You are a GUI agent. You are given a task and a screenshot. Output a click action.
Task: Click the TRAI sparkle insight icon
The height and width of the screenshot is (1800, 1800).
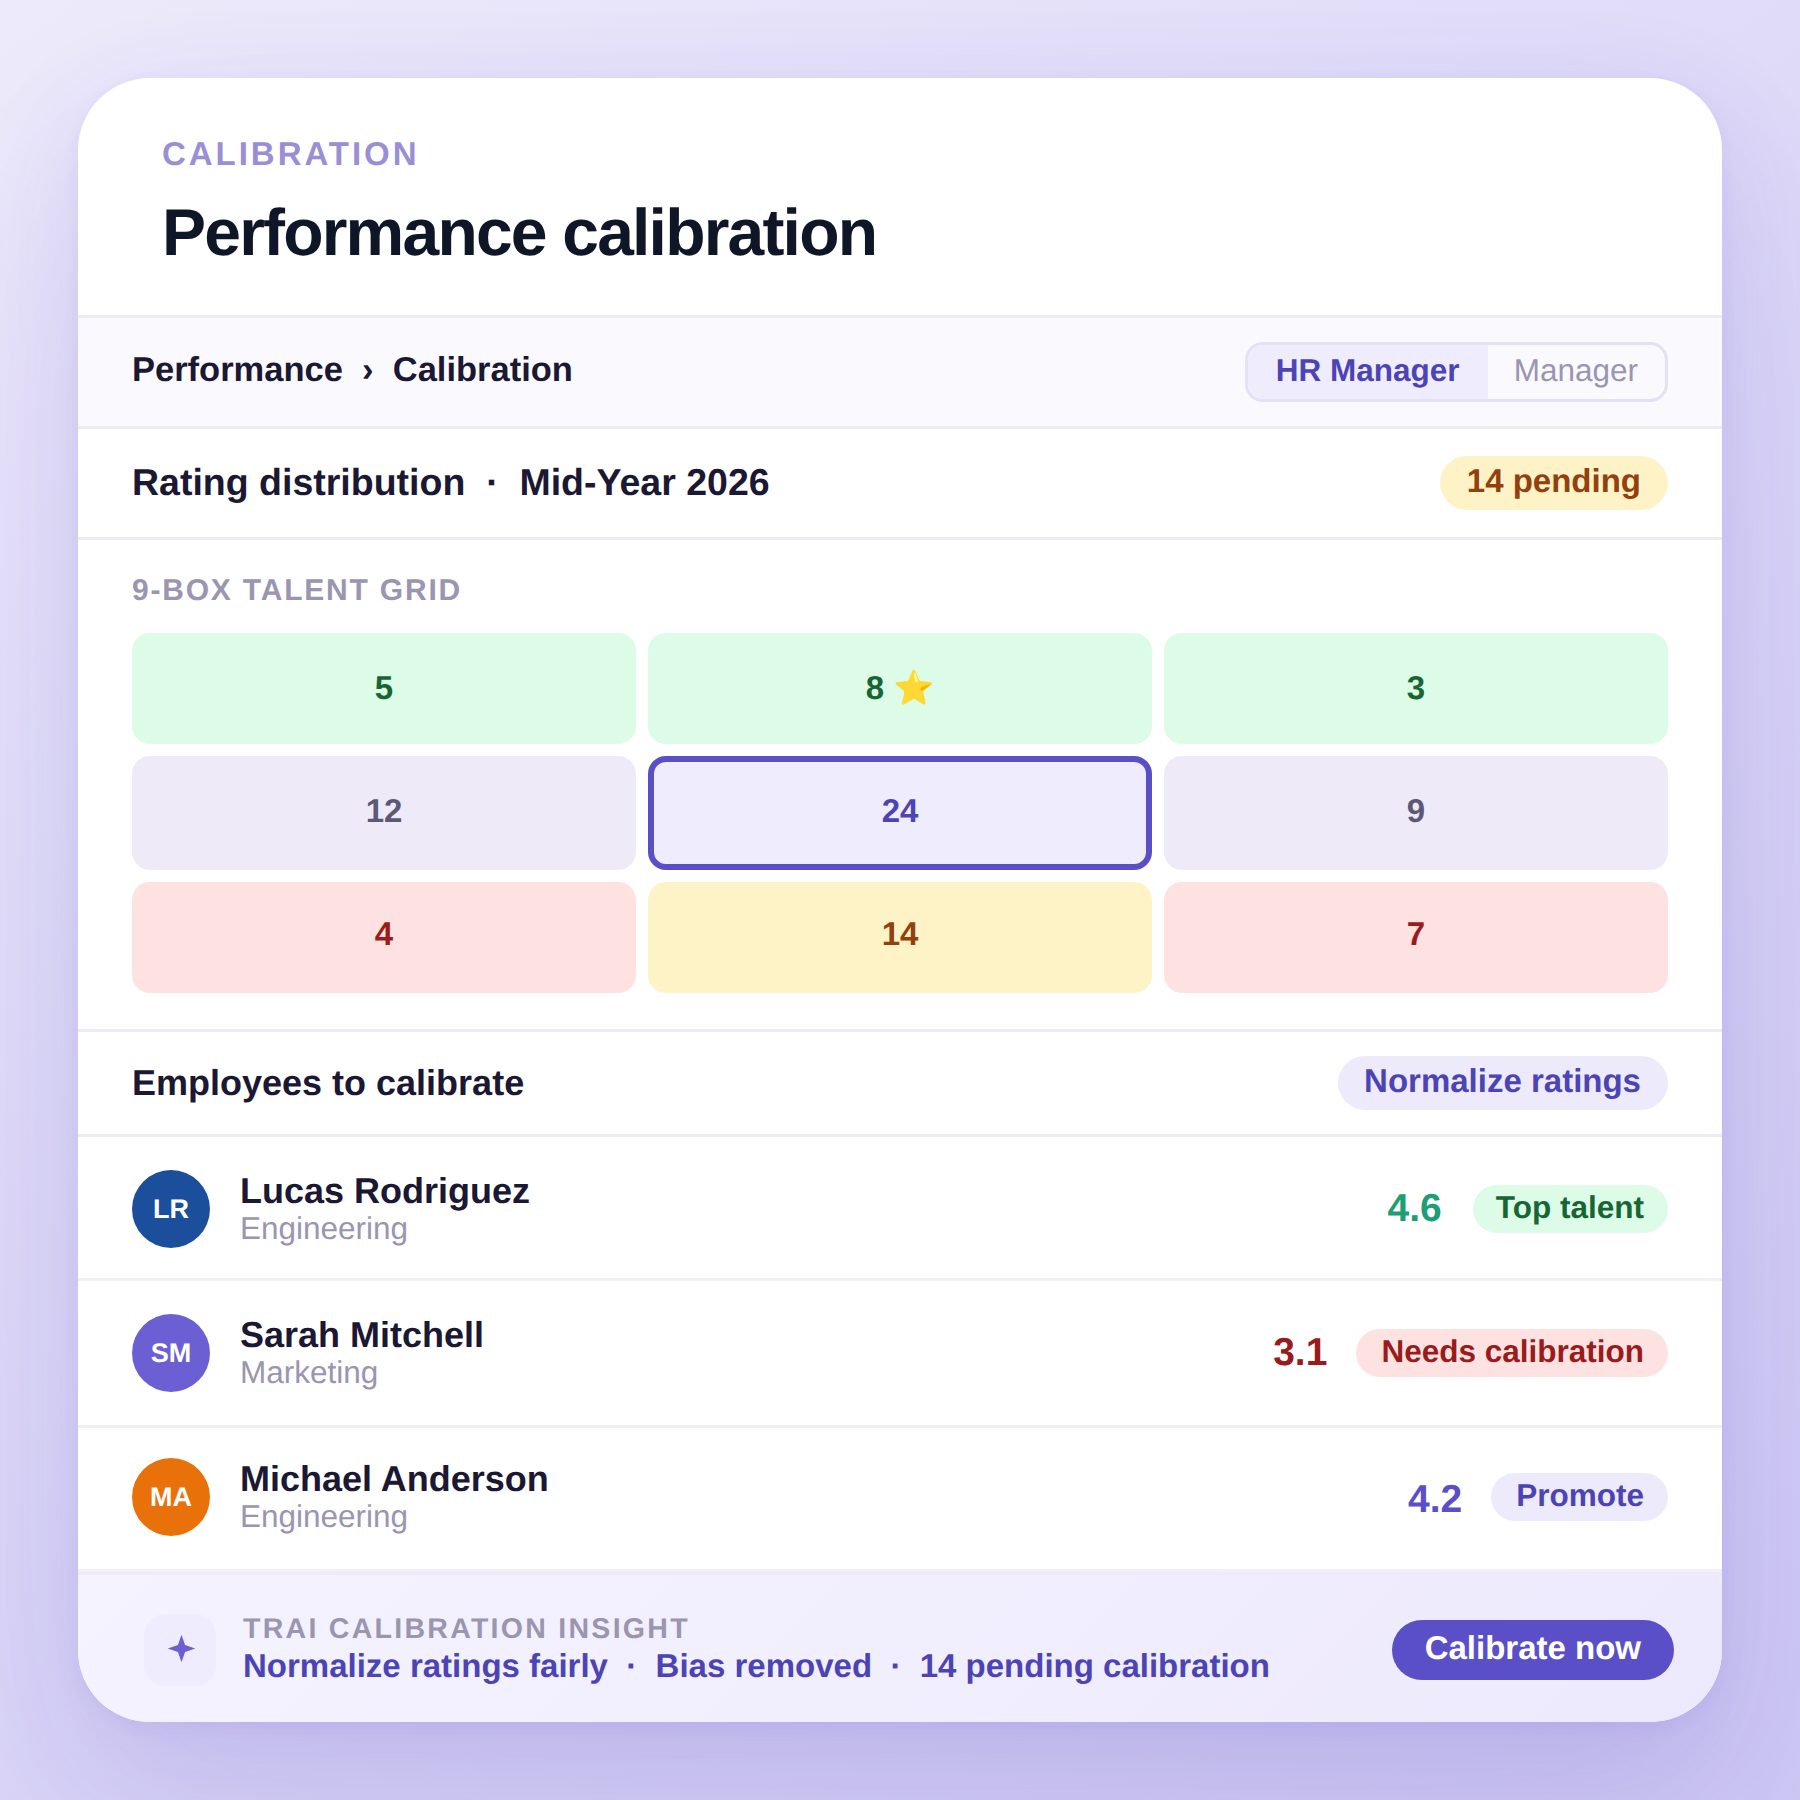(180, 1650)
